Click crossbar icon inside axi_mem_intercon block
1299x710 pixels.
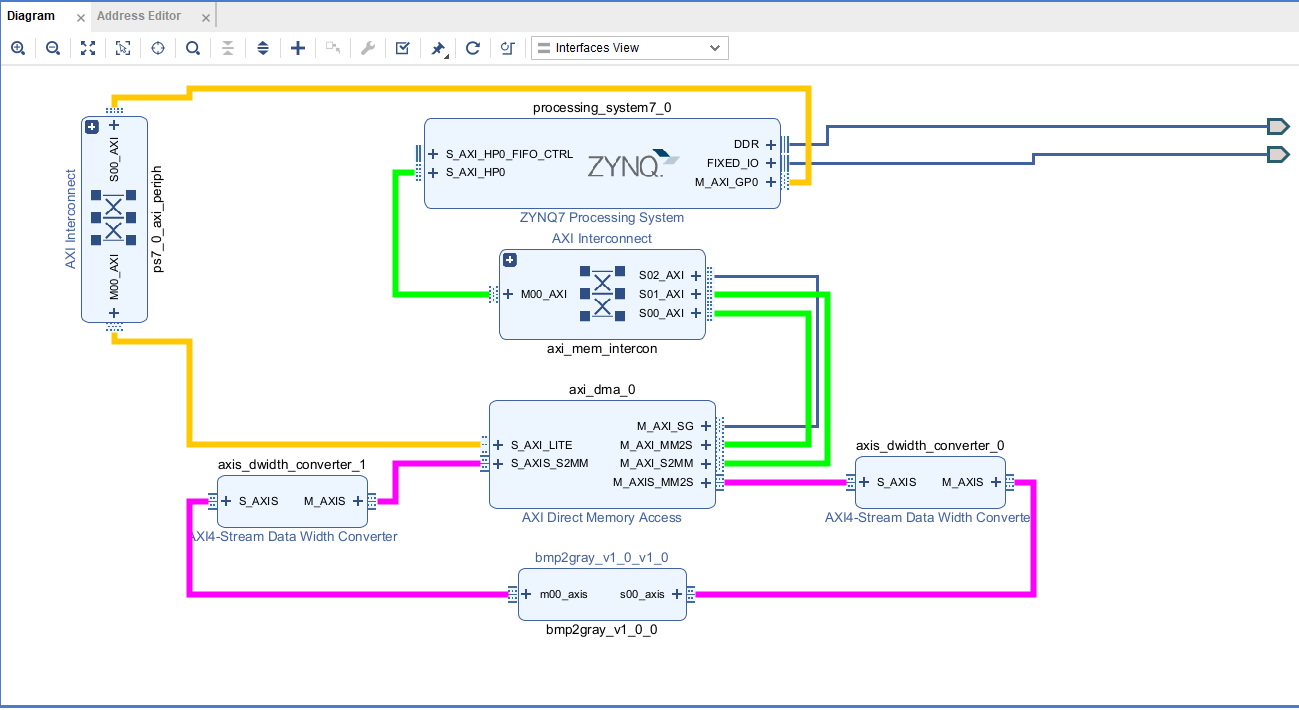pos(602,294)
